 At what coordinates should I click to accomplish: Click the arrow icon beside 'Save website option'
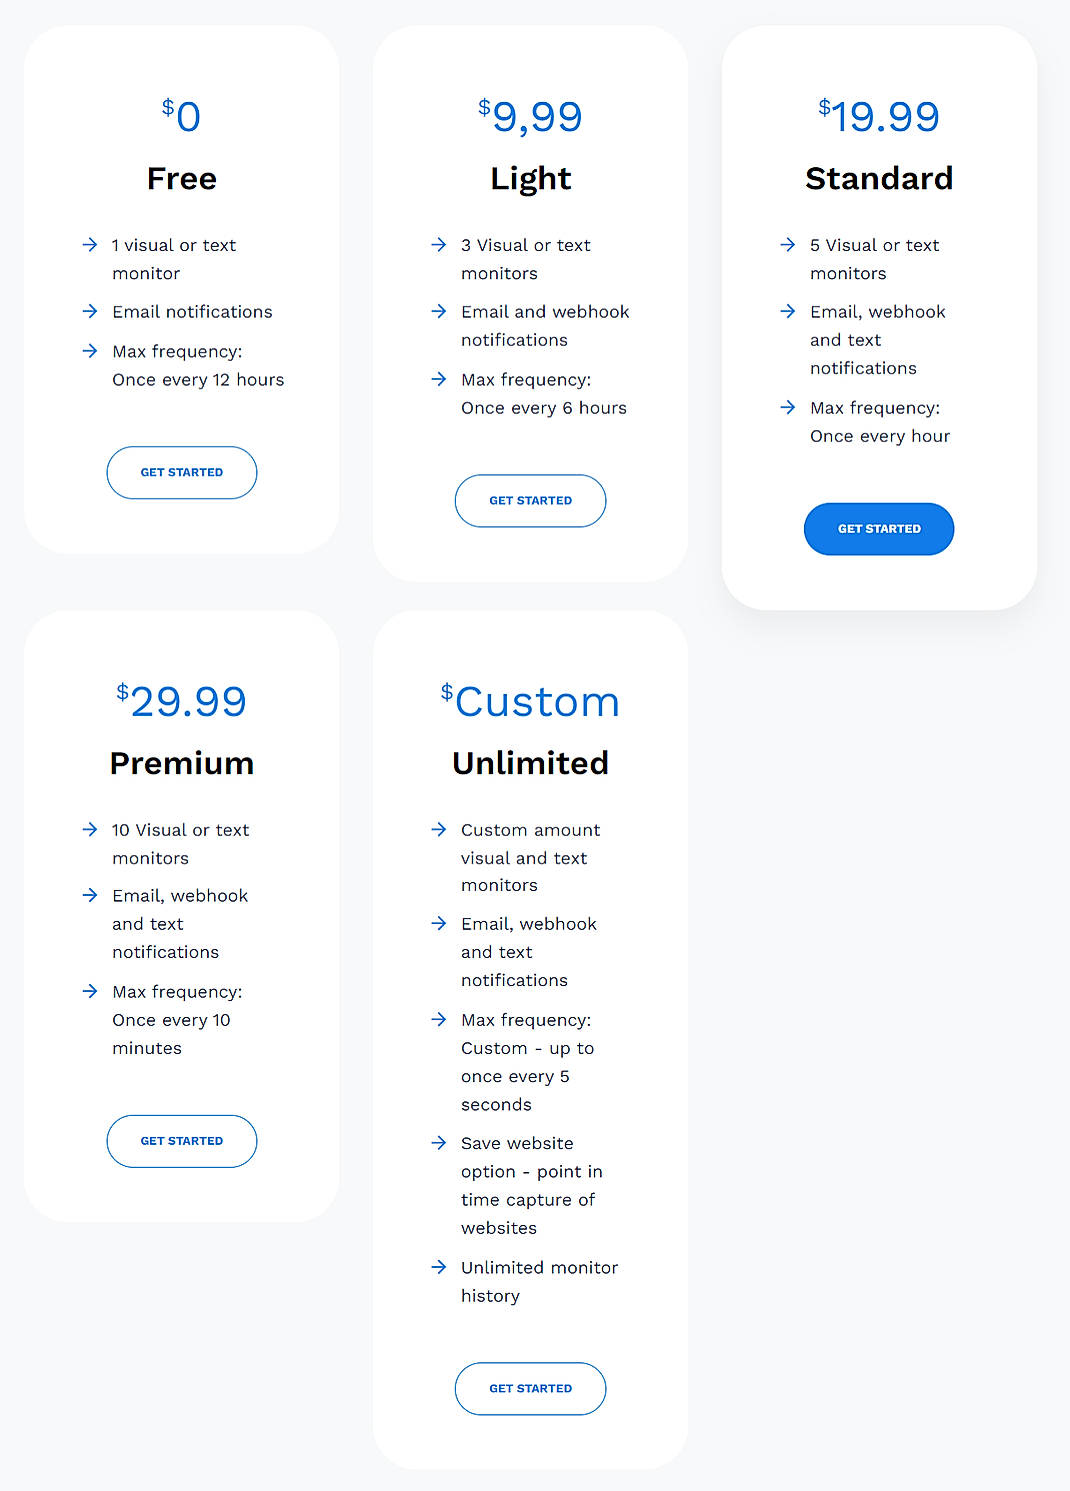pyautogui.click(x=438, y=1143)
